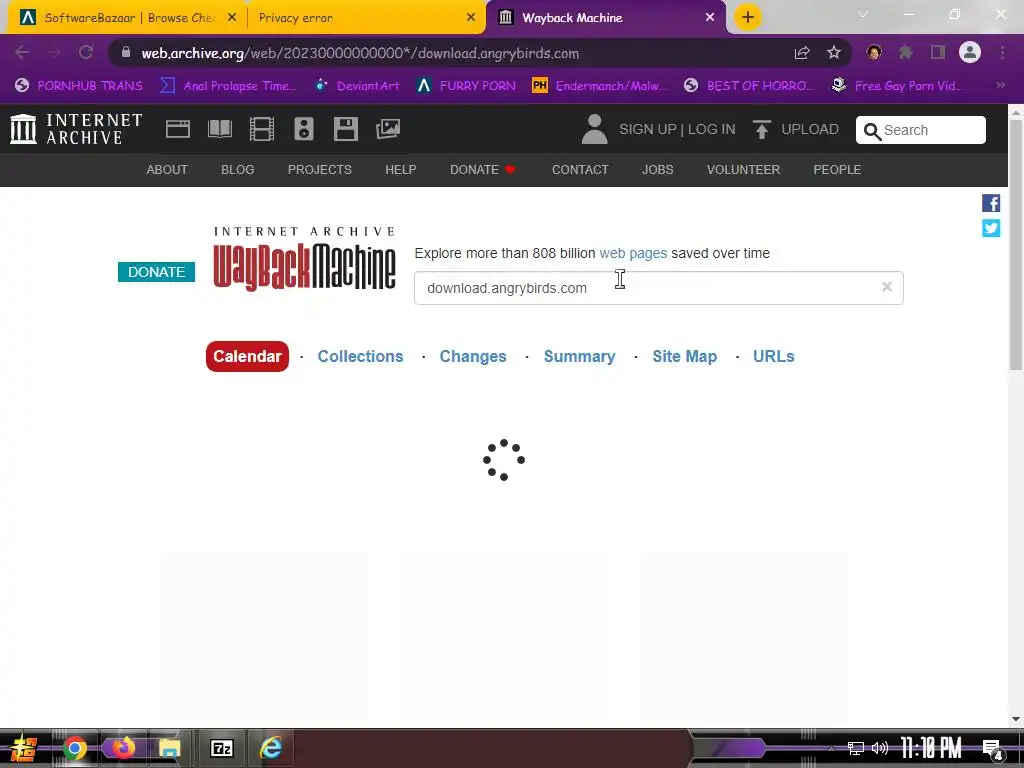
Task: Click the user avatar icon beside Sign Up
Action: click(x=594, y=129)
